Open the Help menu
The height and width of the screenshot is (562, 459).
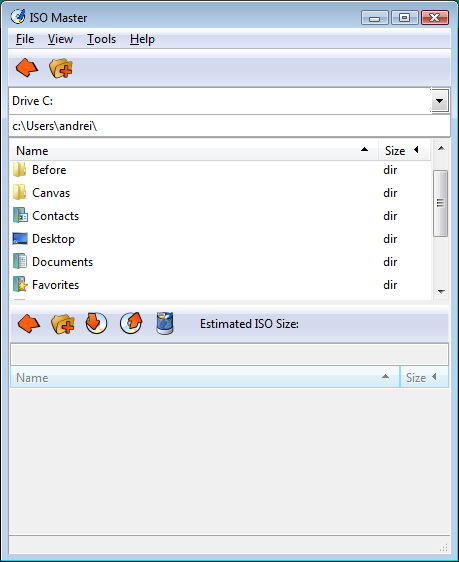142,39
